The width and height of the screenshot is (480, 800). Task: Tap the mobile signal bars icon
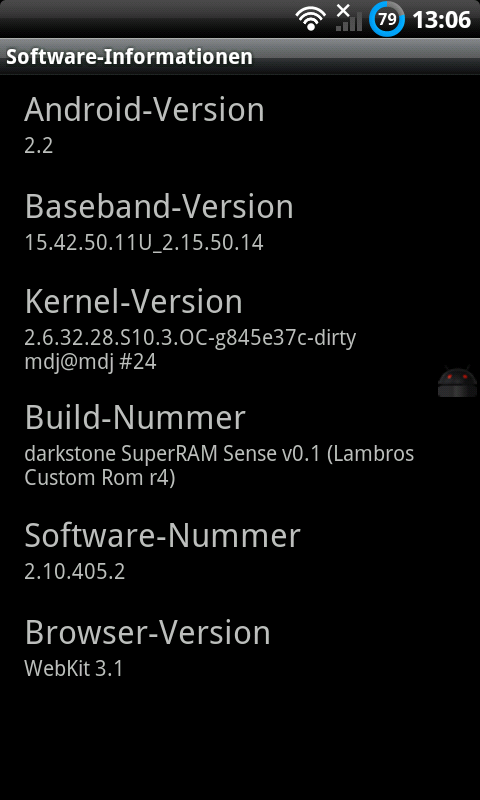349,18
